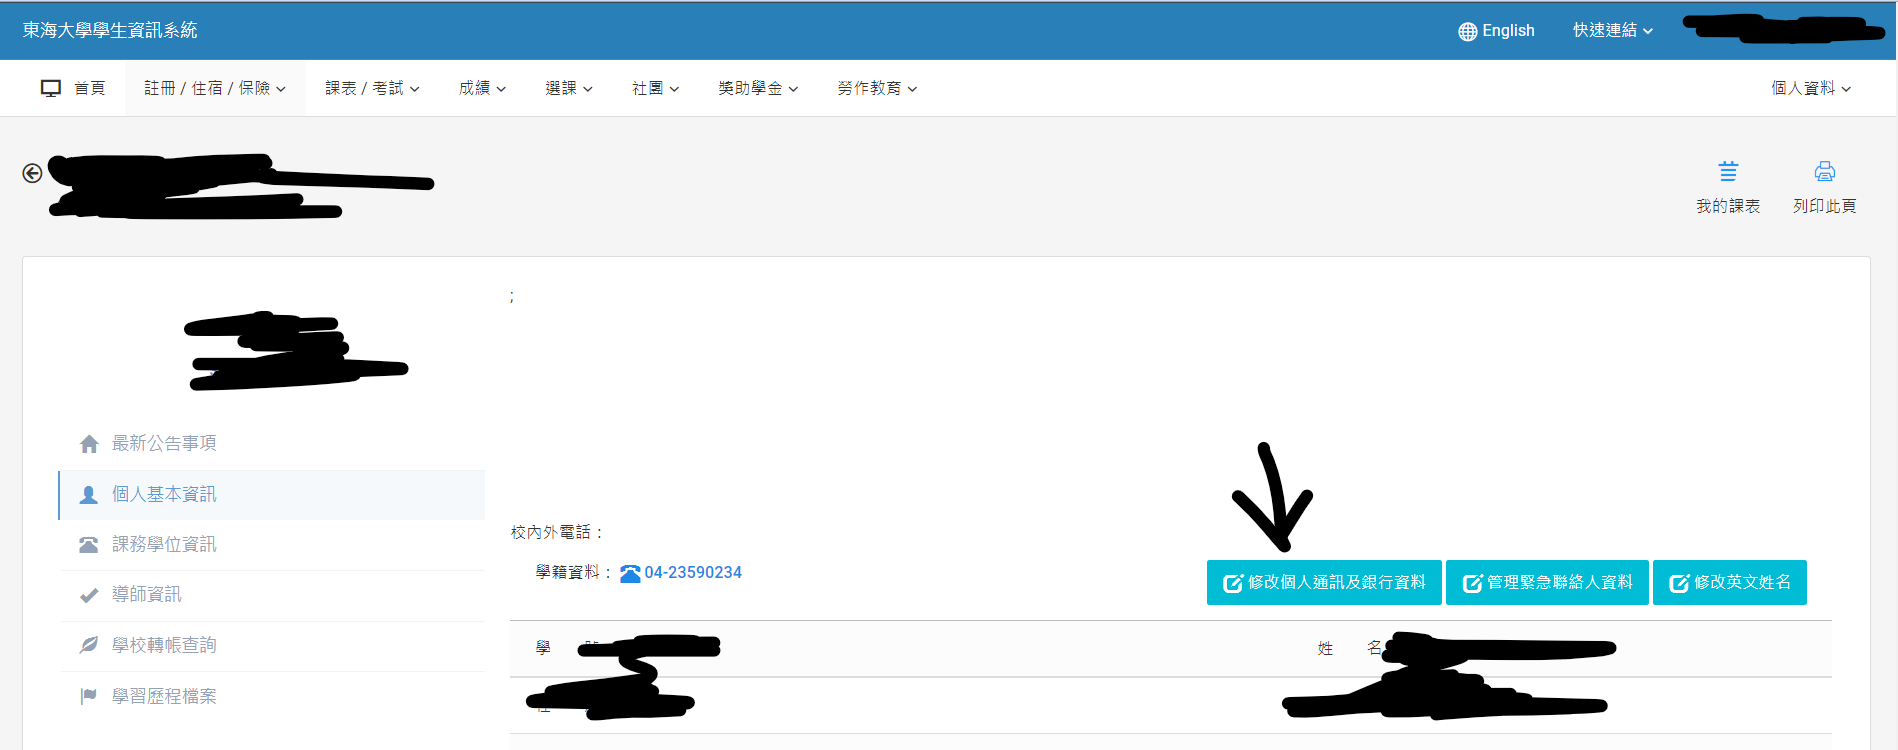Click edit icon on 修改英文姓名 button
Screen dimensions: 1898x750
point(1679,583)
